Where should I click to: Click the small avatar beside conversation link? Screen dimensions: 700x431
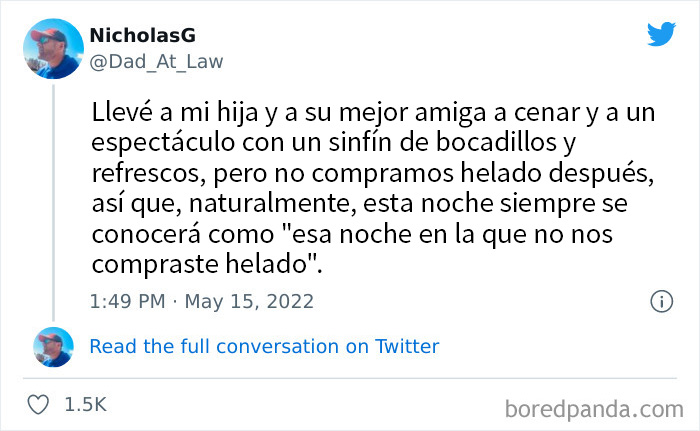click(54, 347)
